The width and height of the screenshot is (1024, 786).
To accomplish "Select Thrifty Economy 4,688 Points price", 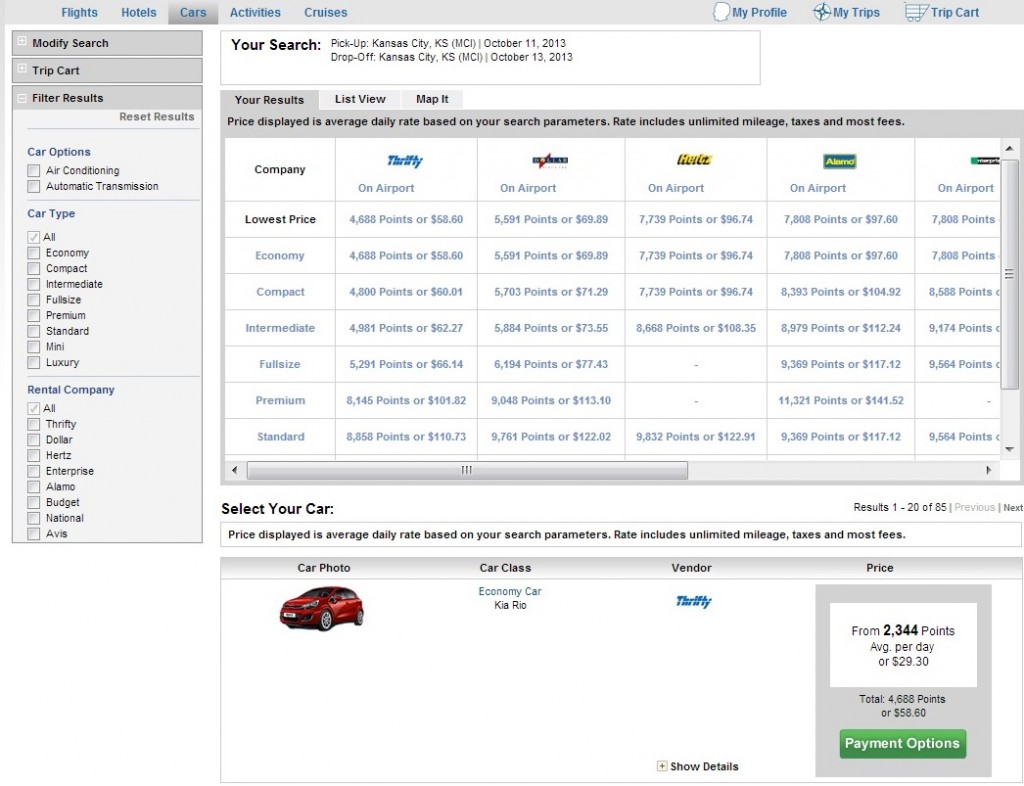I will tap(406, 256).
